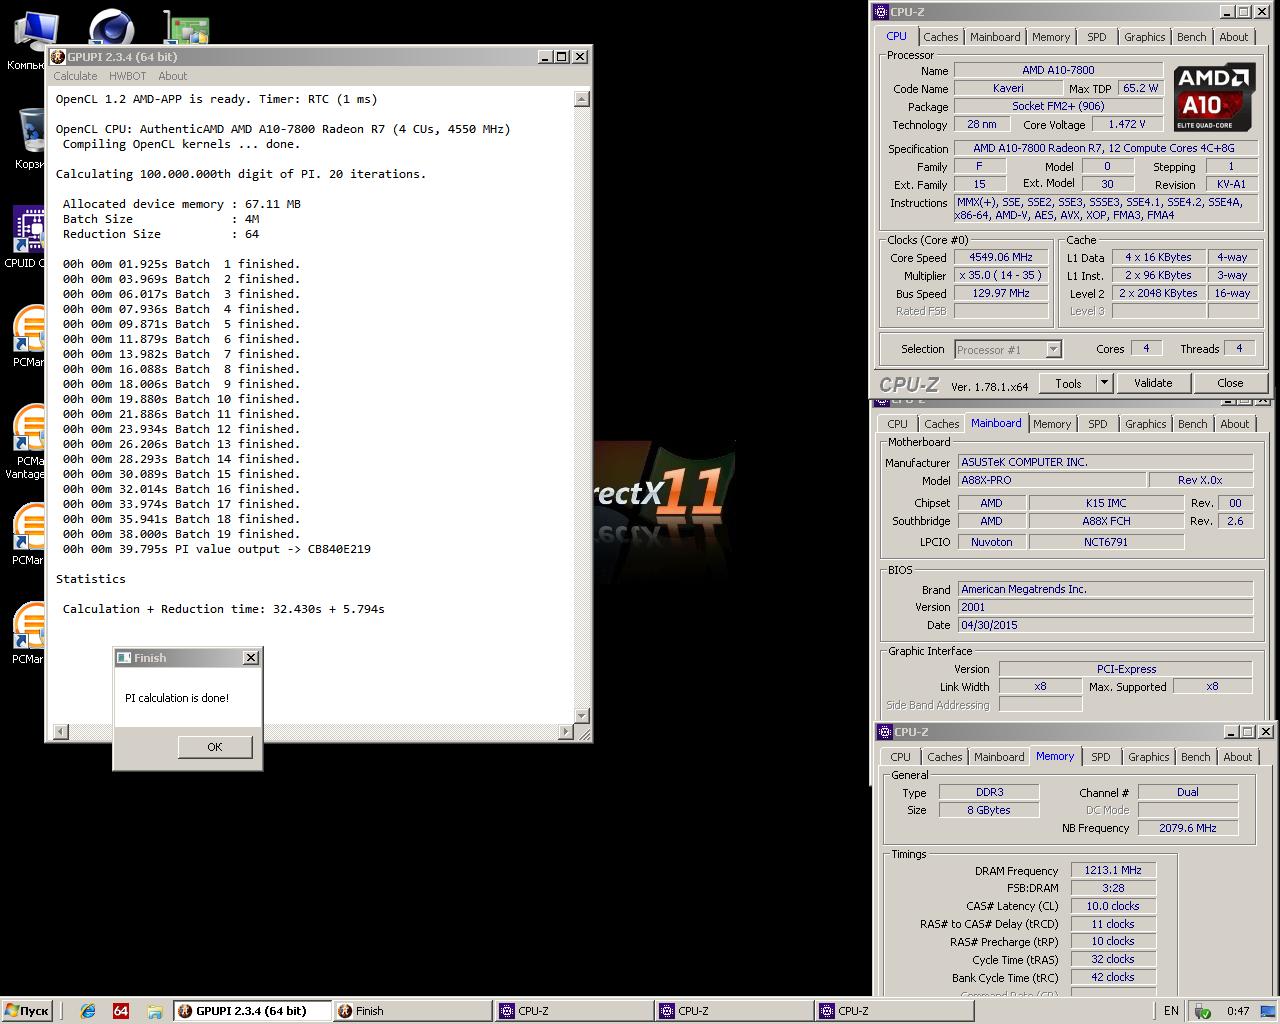The width and height of the screenshot is (1280, 1024).
Task: Select CPU tab in bottom CPU-Z window
Action: tap(900, 757)
